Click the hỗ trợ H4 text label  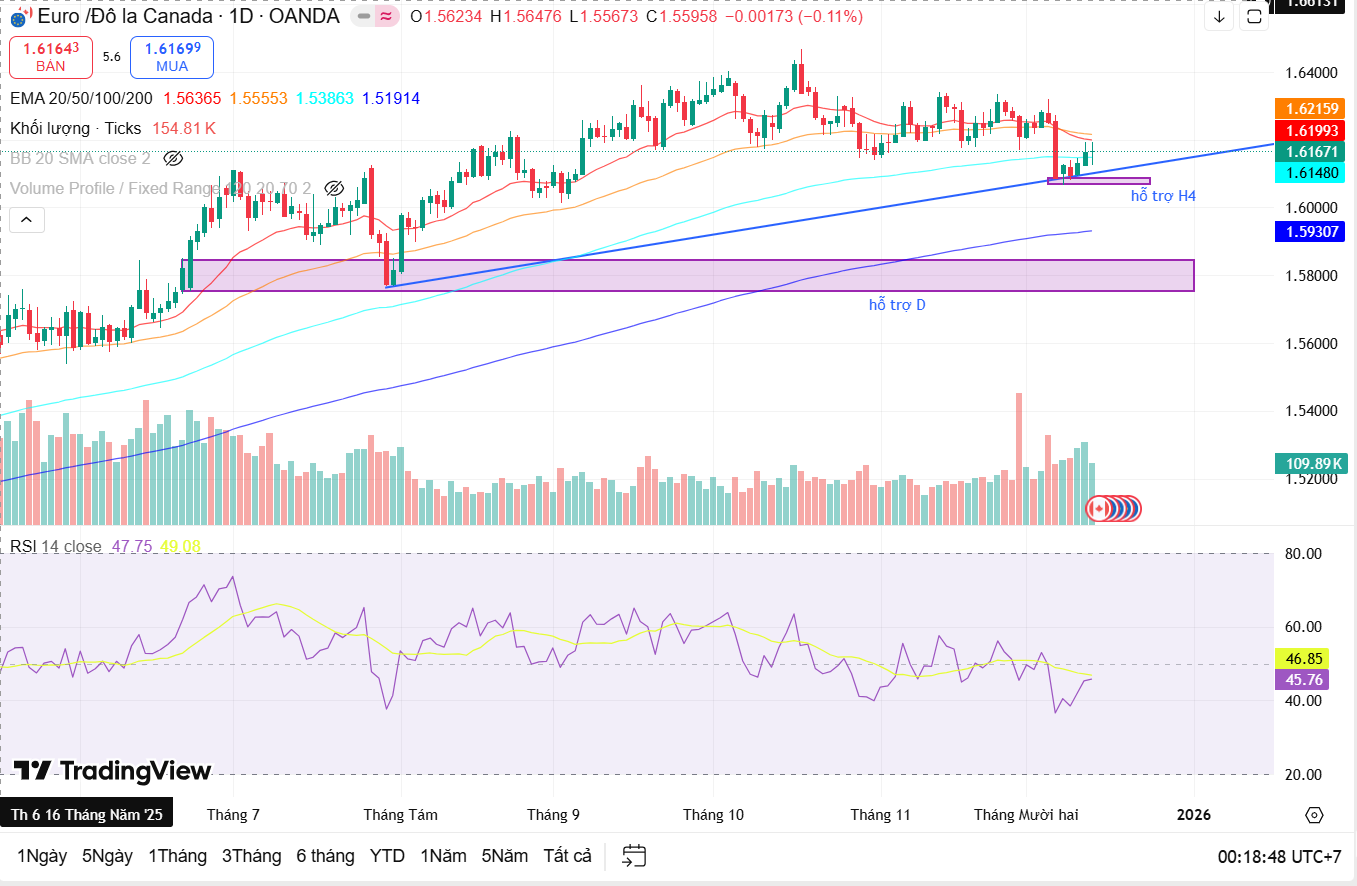(x=1163, y=197)
